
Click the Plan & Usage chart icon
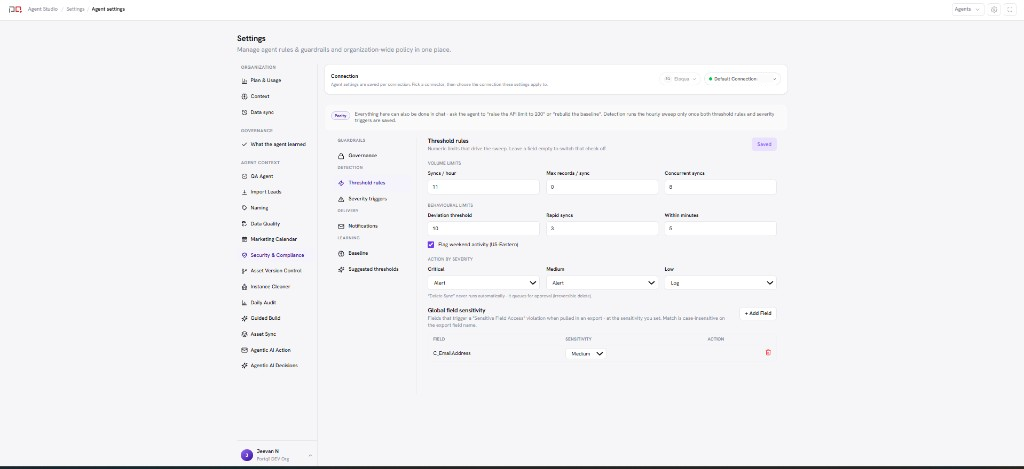point(244,80)
